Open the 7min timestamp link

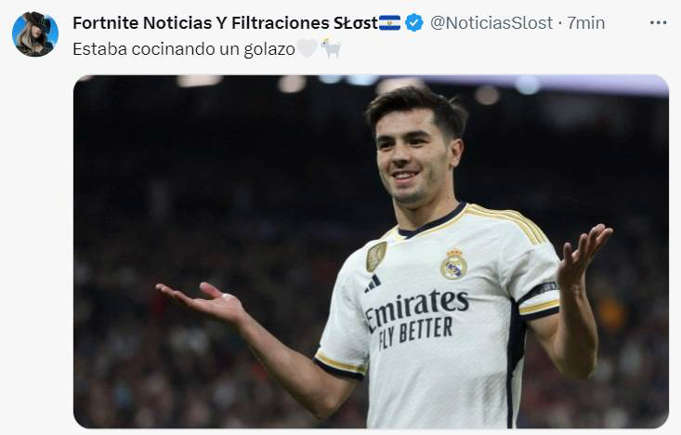586,23
